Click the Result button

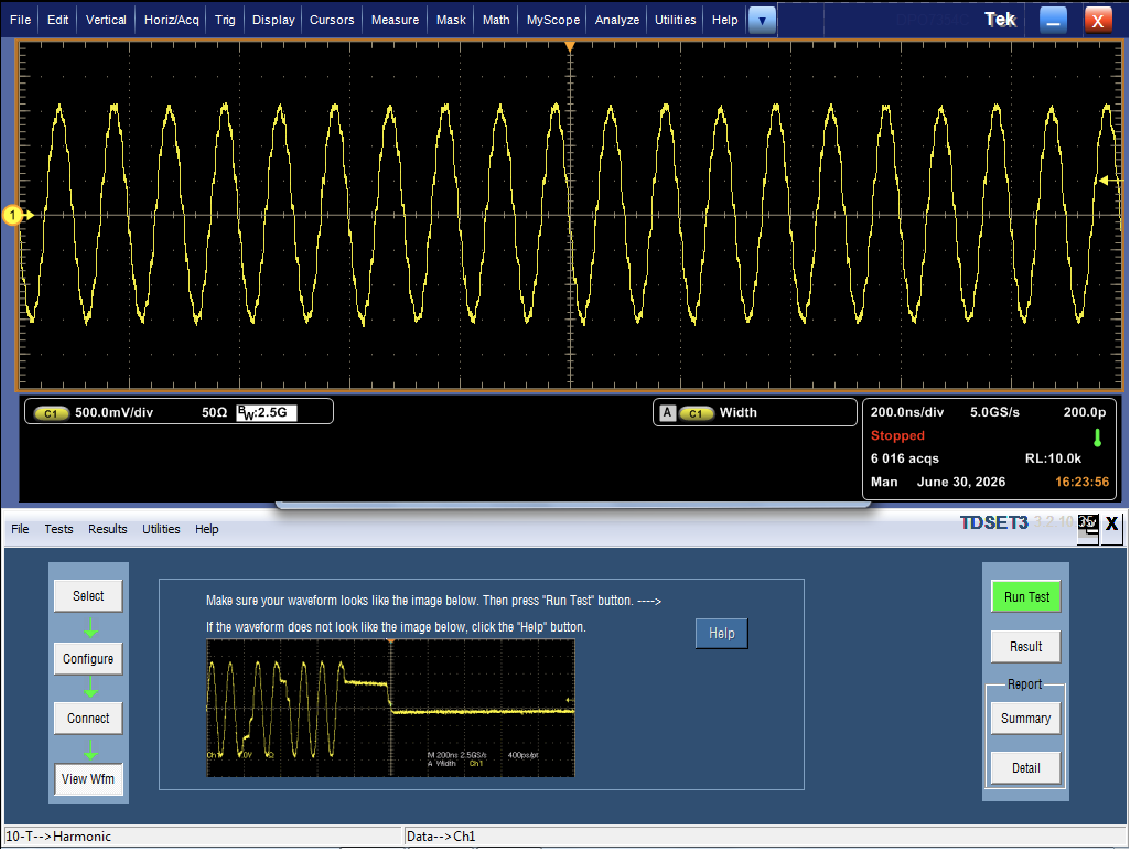pos(1026,647)
